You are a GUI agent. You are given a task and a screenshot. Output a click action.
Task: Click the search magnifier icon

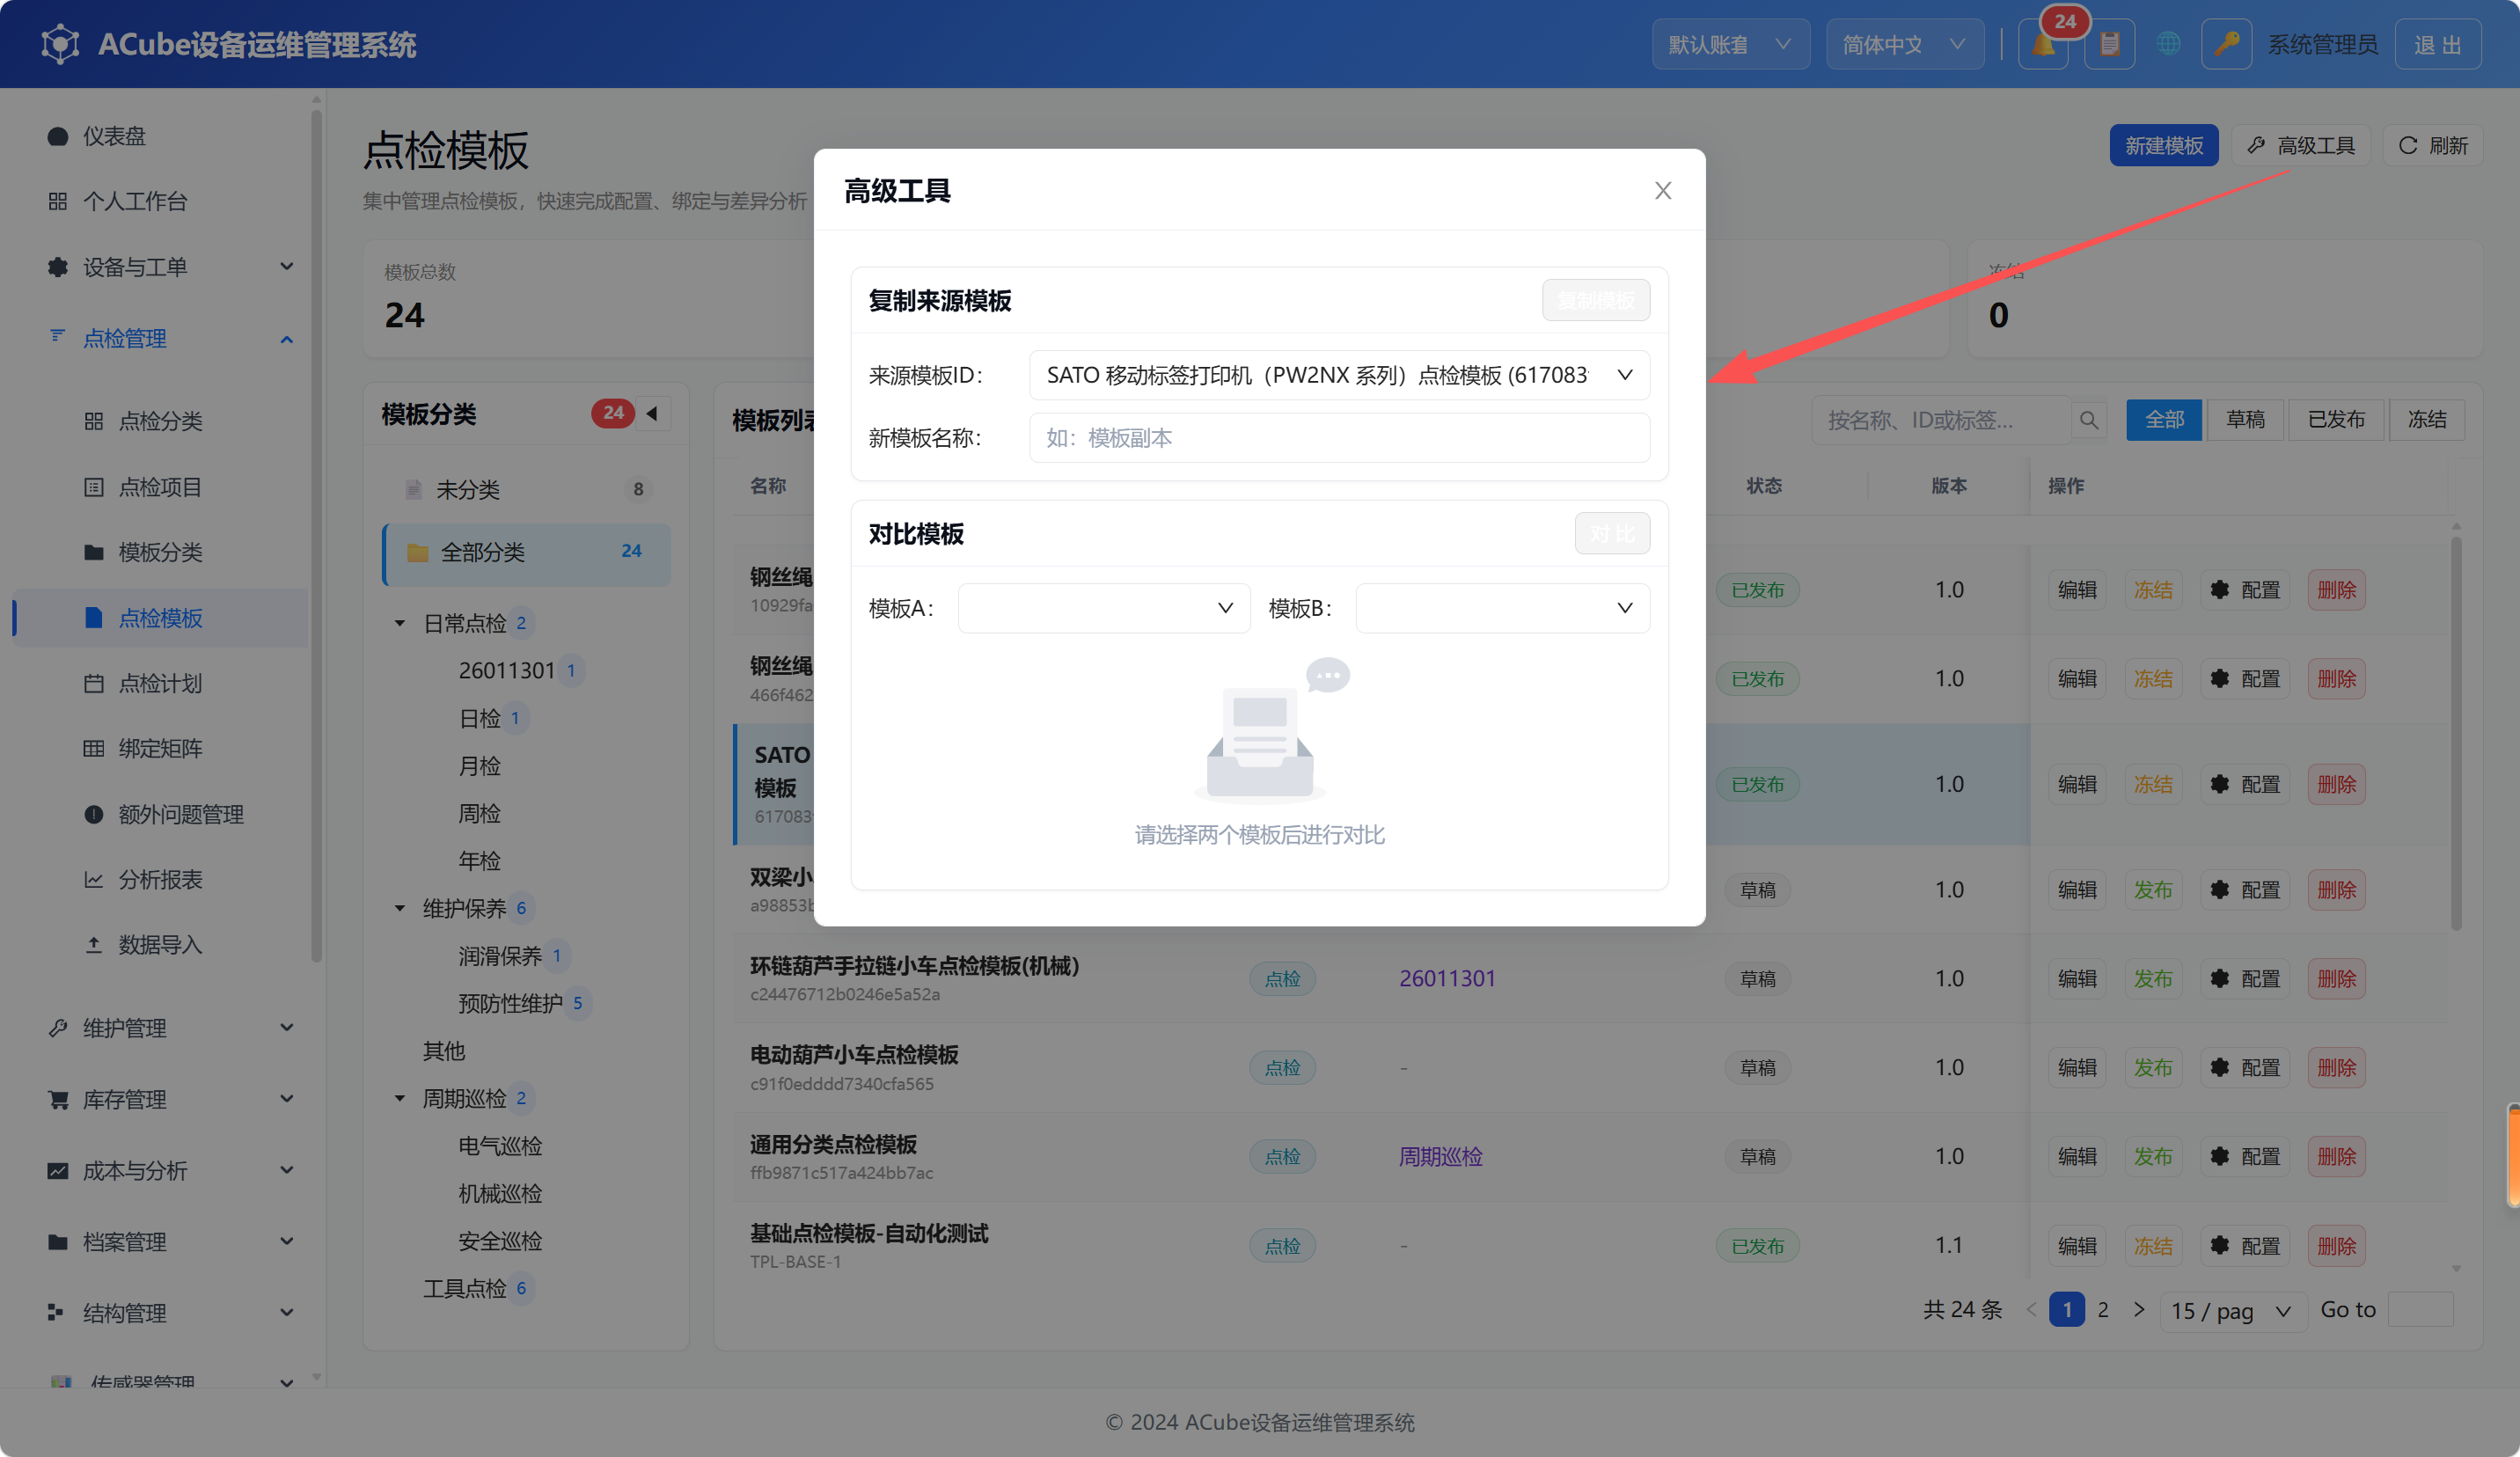point(2089,420)
